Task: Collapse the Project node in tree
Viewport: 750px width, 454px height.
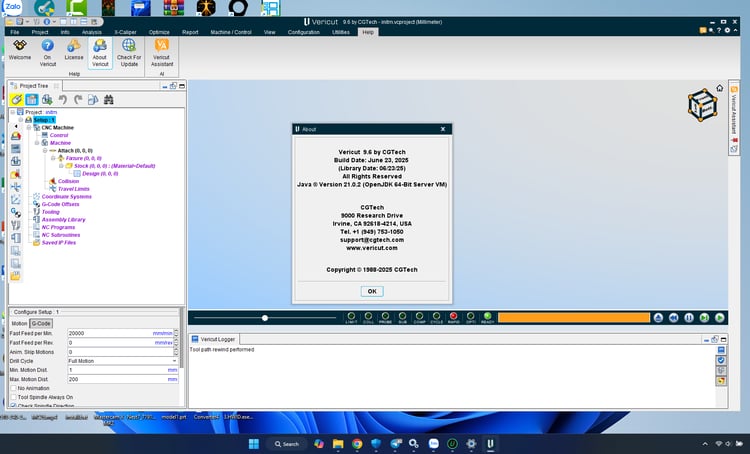Action: pyautogui.click(x=13, y=112)
